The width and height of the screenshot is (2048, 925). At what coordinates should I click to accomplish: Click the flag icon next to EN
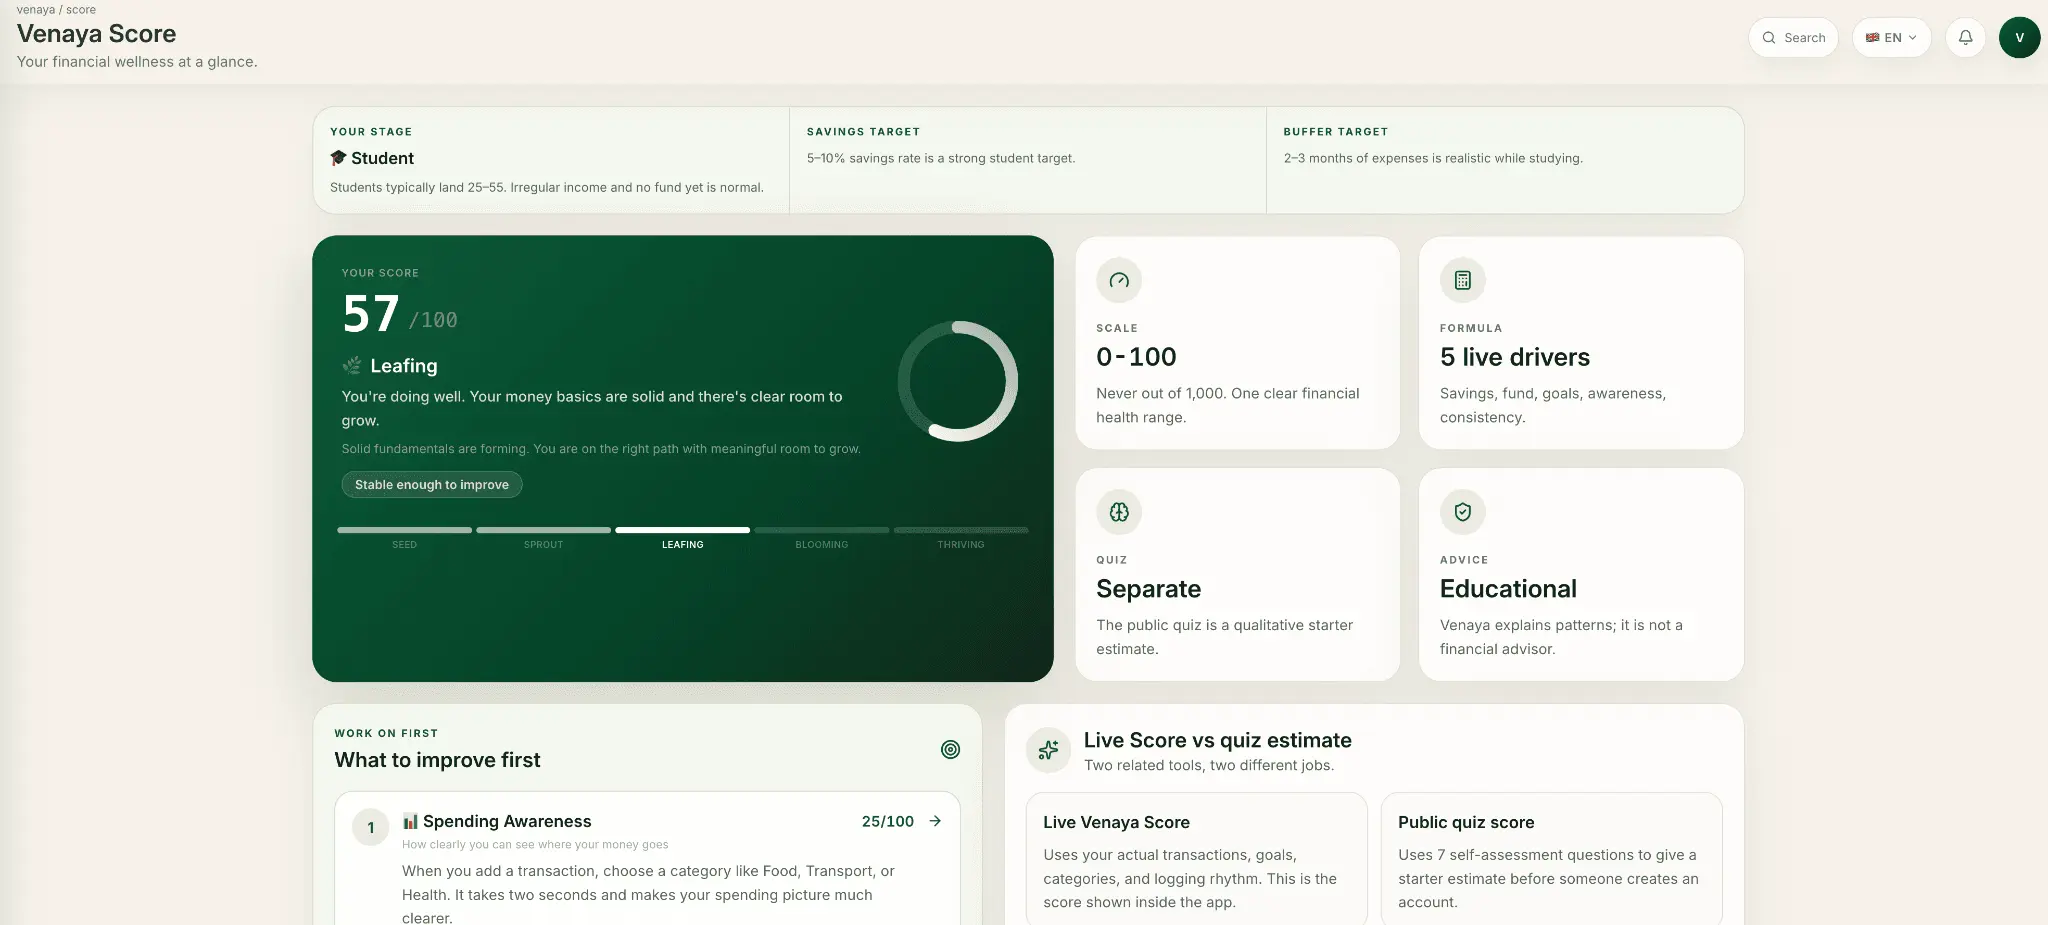pos(1872,38)
